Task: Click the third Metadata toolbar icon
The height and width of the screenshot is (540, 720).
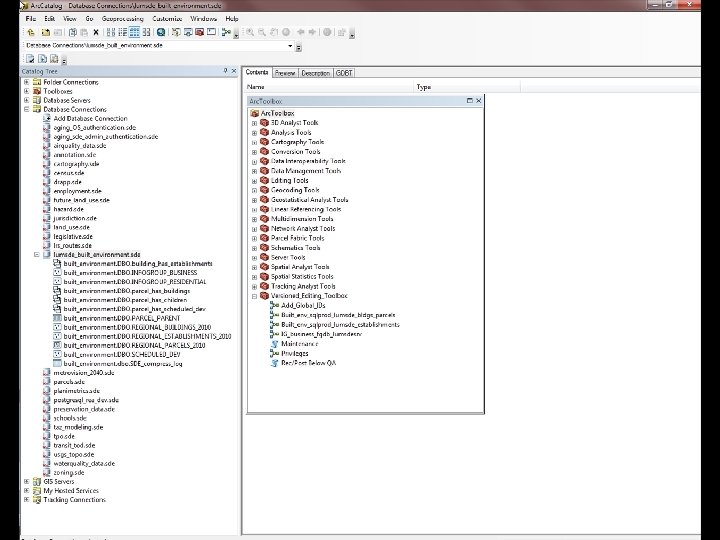Action: pyautogui.click(x=54, y=59)
